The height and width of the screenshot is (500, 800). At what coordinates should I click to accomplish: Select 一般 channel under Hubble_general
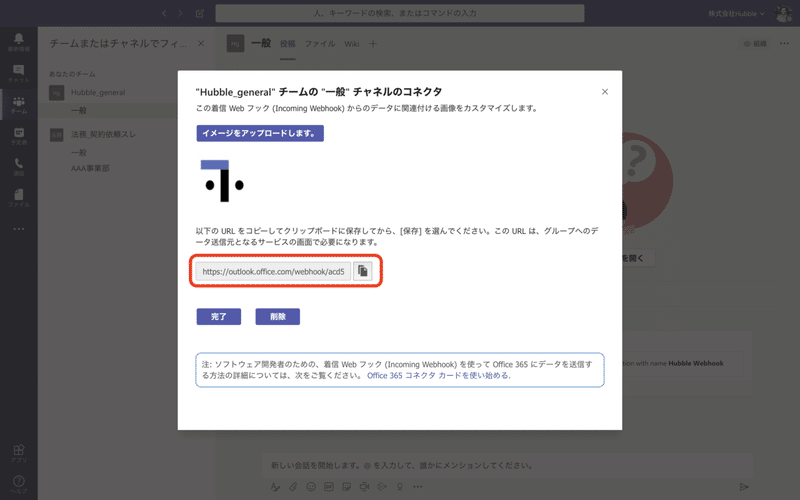(x=79, y=110)
